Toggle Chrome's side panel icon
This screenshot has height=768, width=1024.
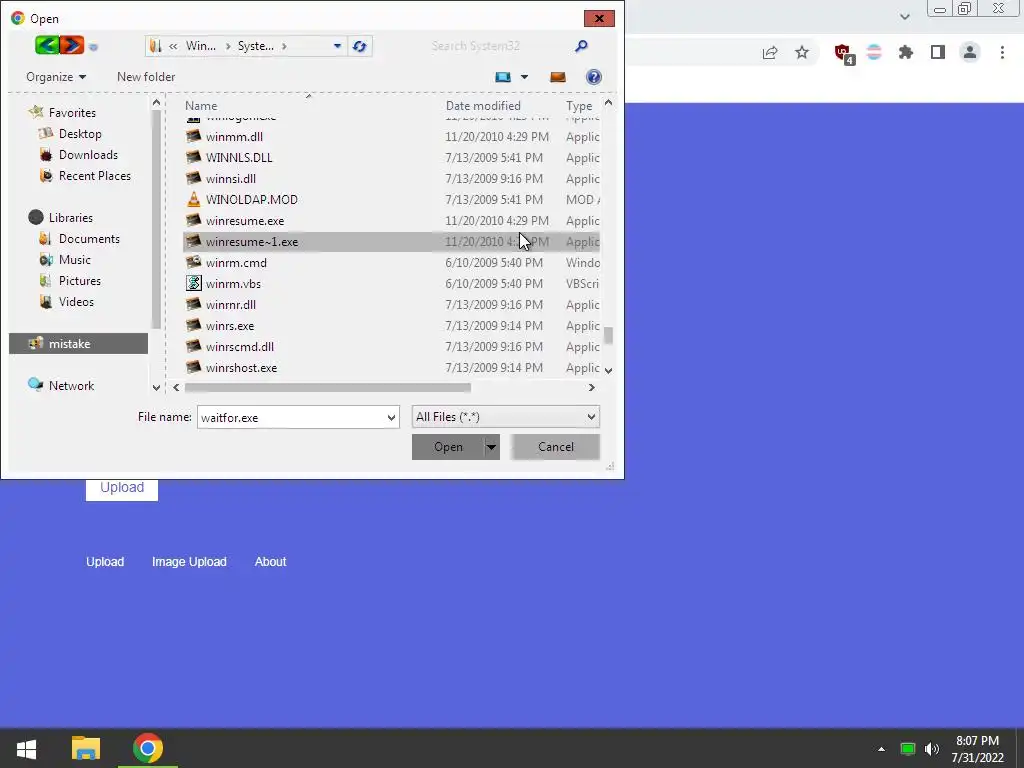pyautogui.click(x=938, y=52)
